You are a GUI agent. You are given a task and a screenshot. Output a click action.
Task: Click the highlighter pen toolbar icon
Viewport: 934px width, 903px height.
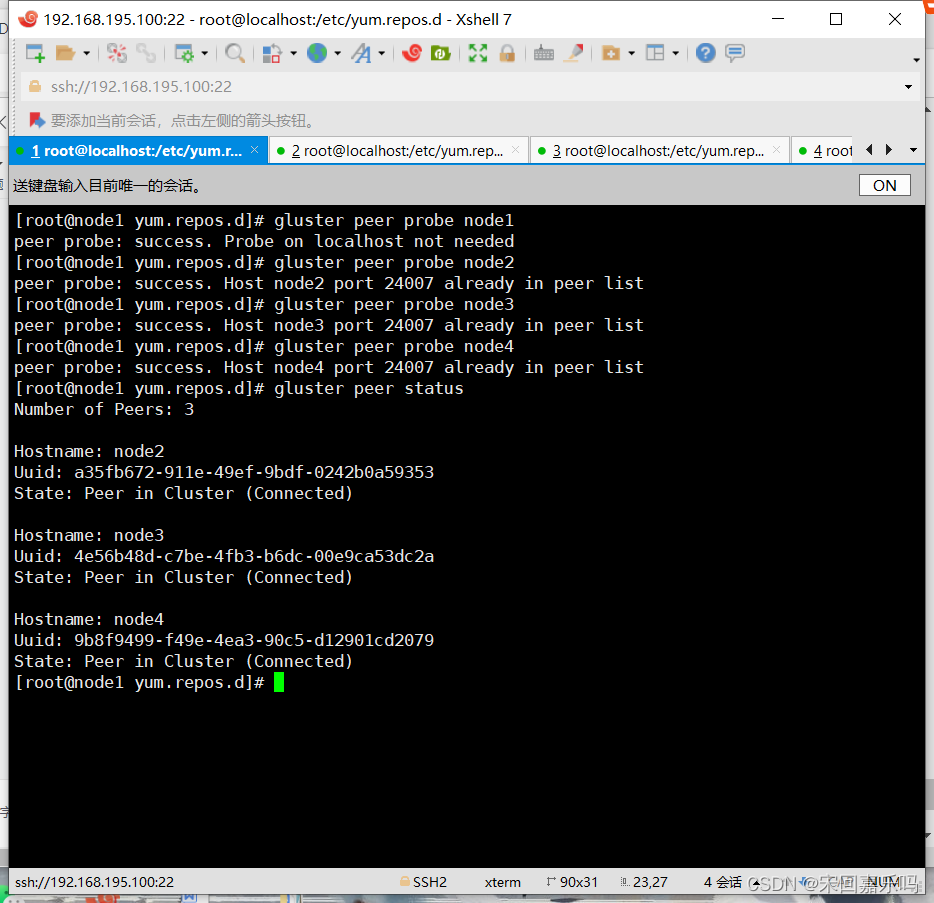[574, 54]
